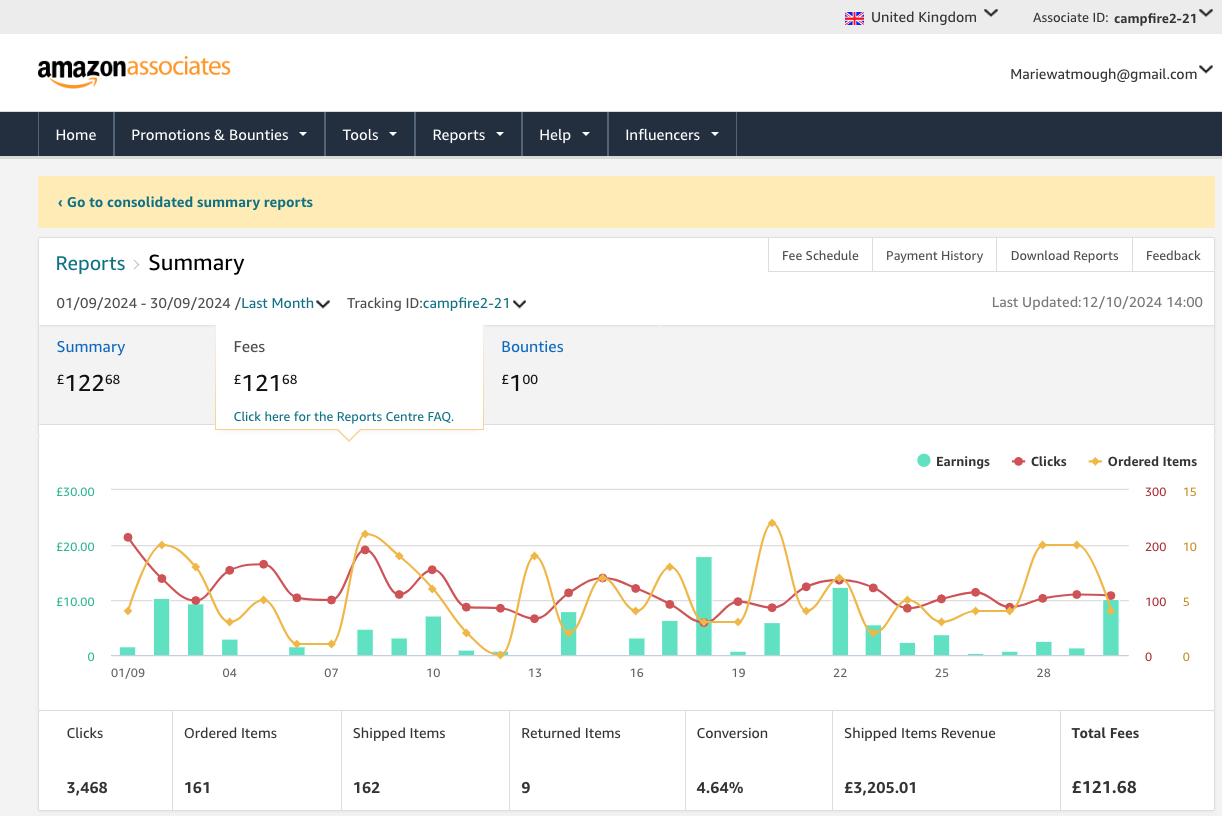Click the Ordered Items peak point on 20 September

click(x=771, y=523)
